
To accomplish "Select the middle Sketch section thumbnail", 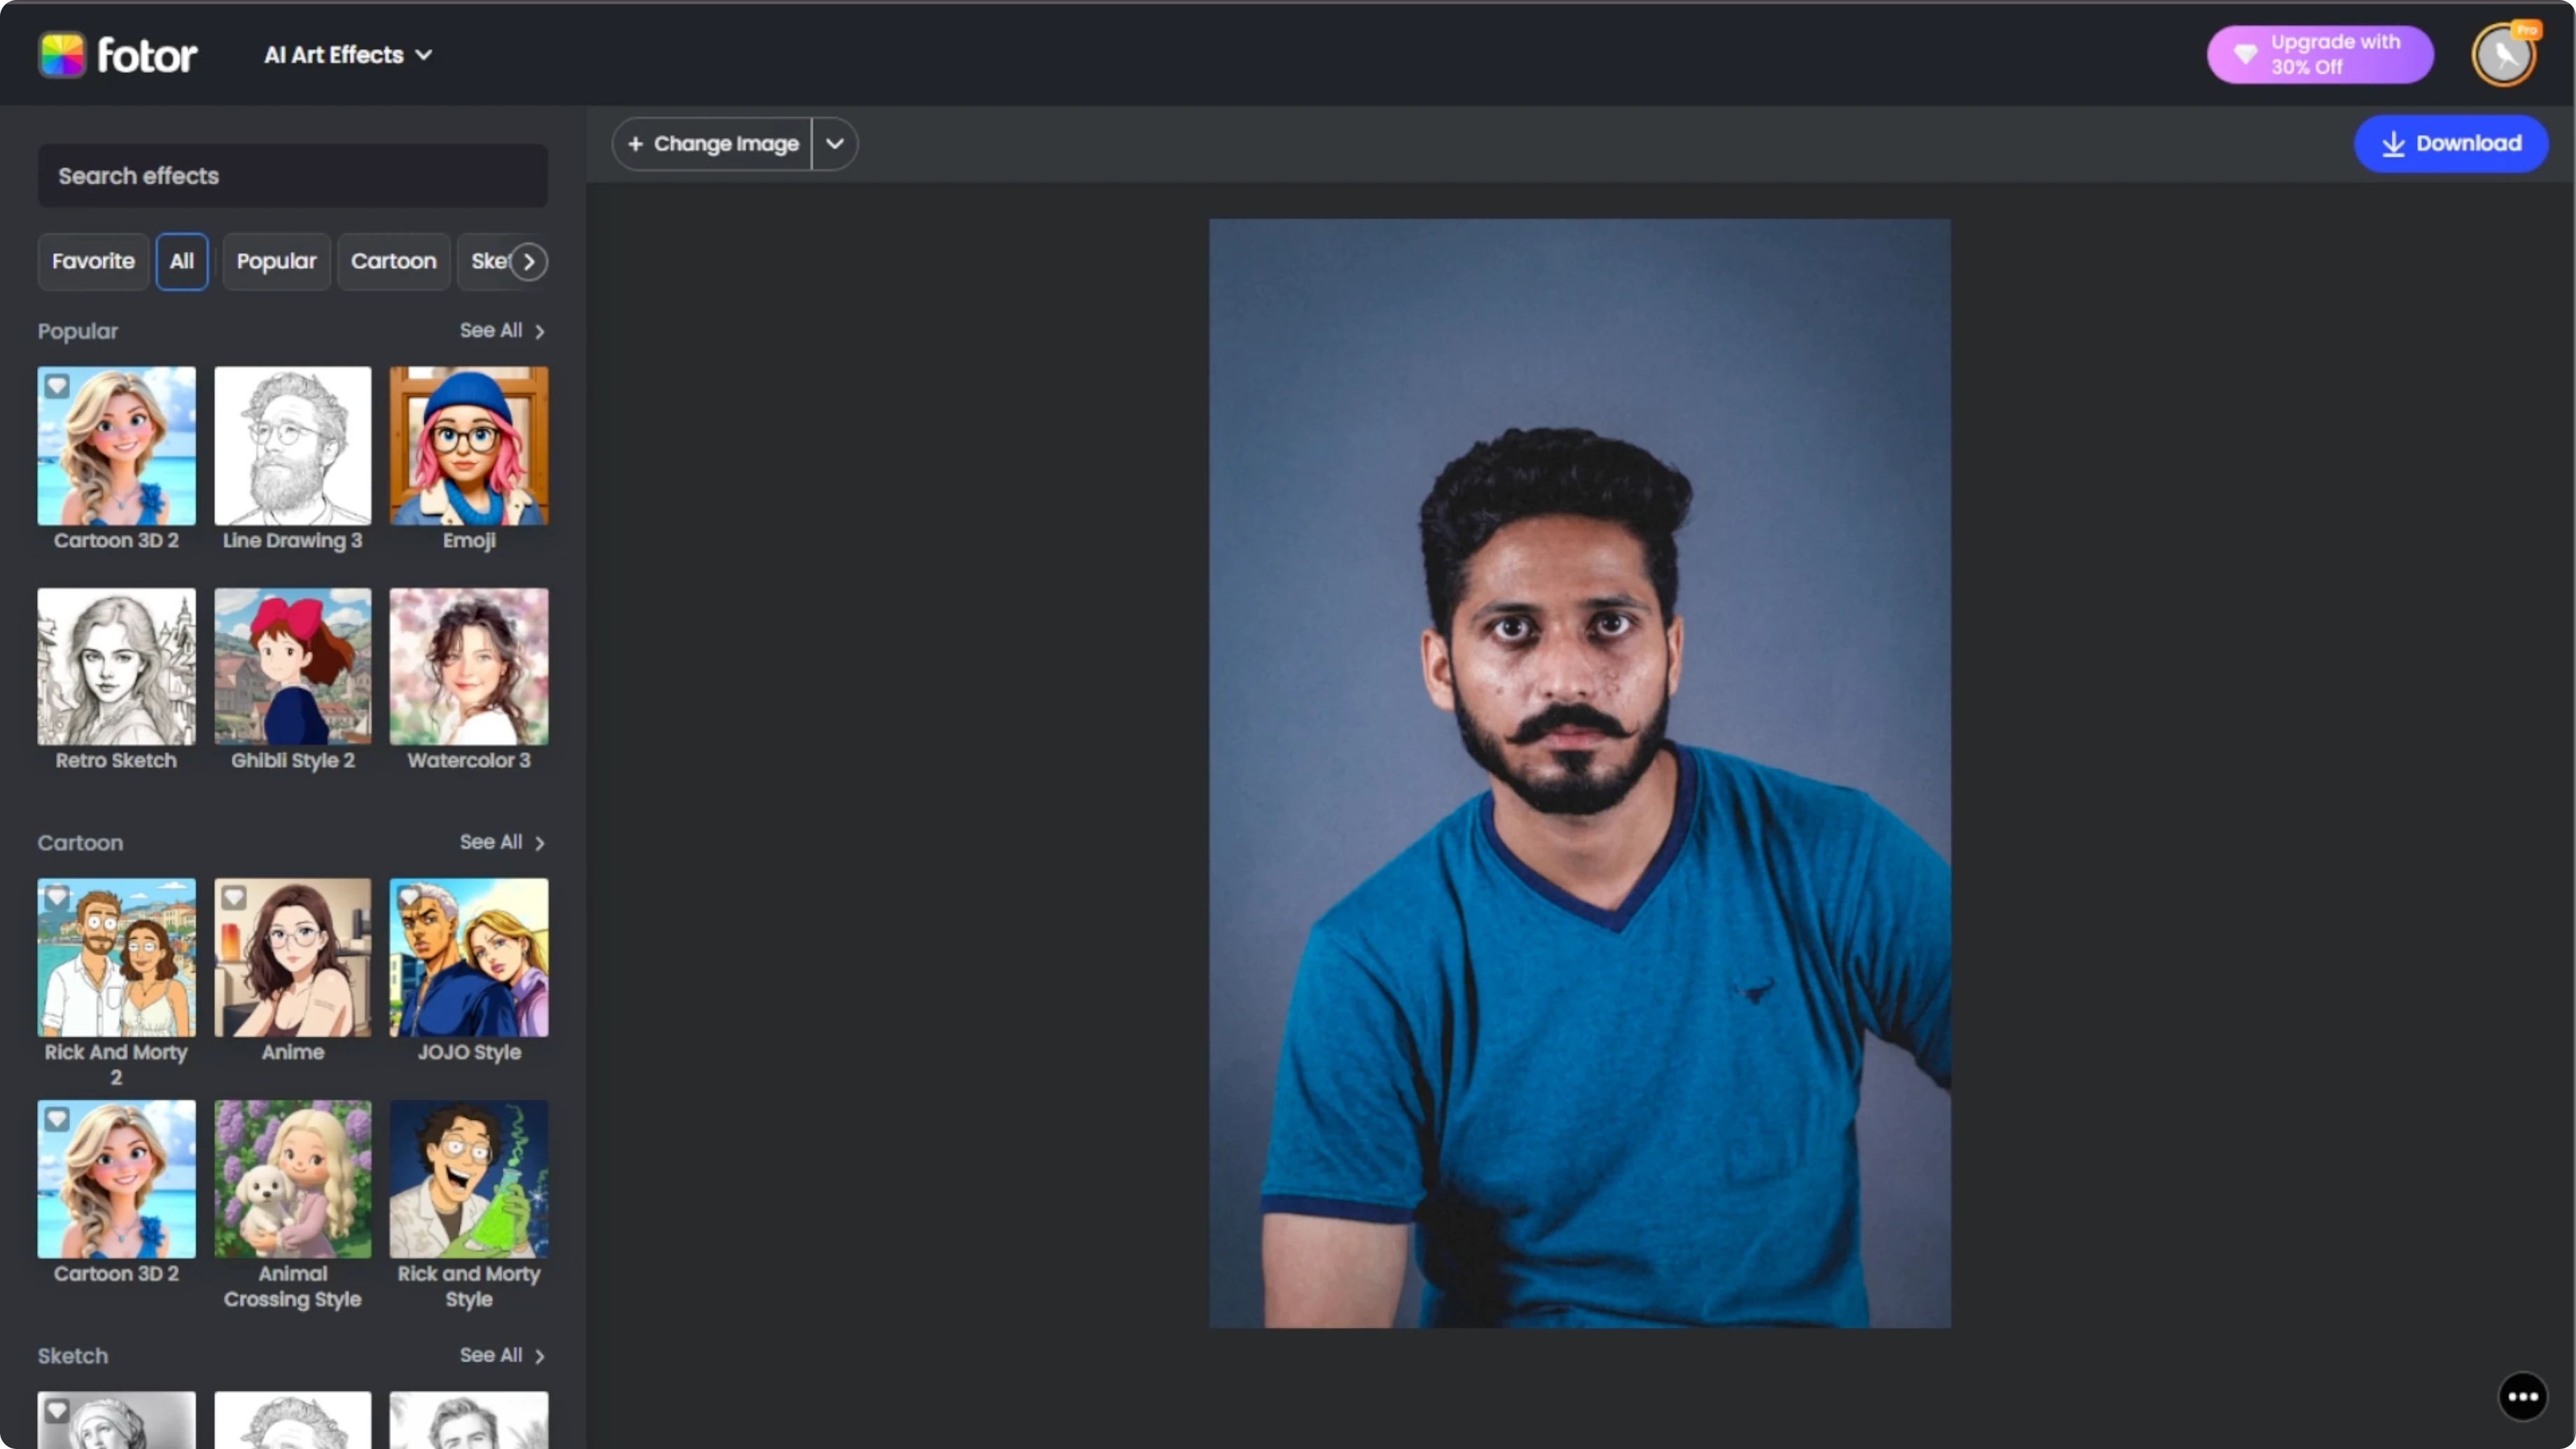I will click(292, 1420).
